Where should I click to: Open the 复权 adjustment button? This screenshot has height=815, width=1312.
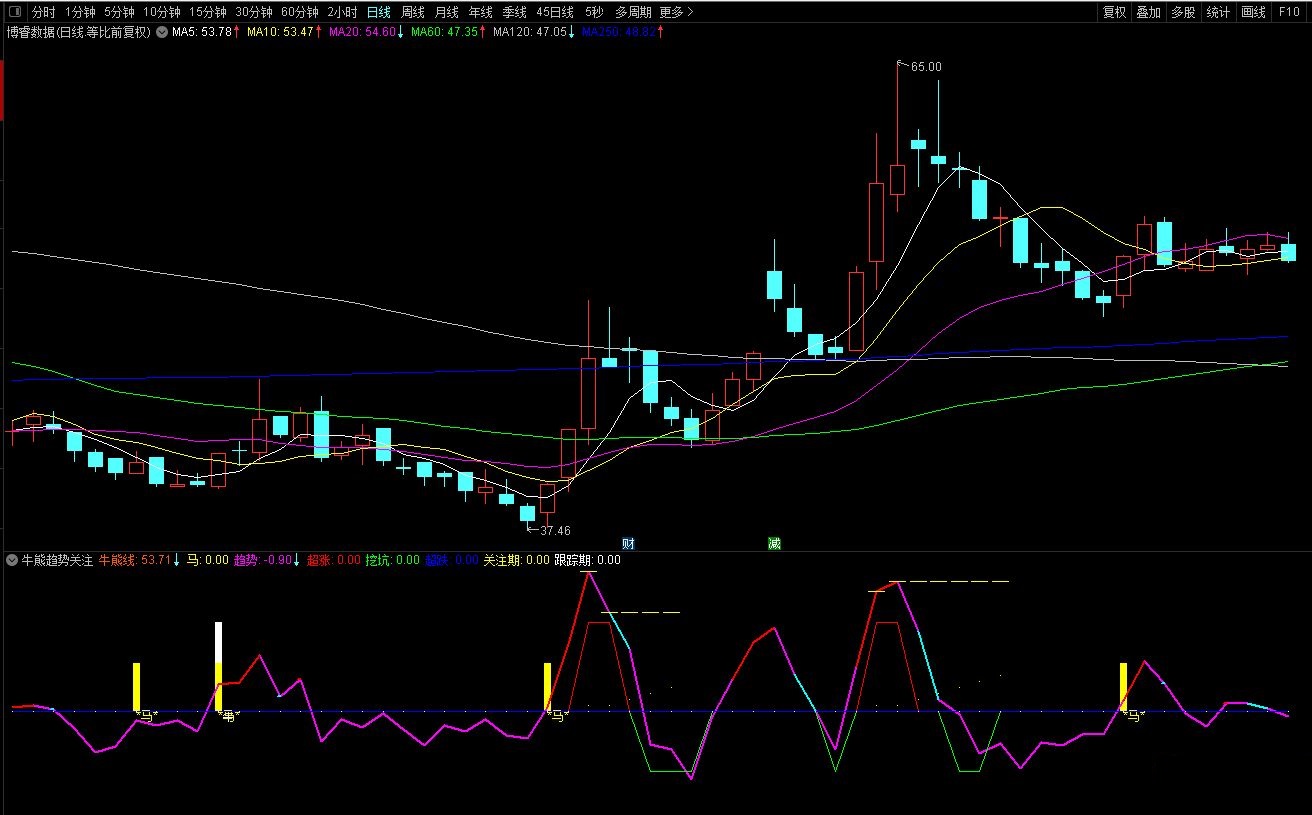[1114, 12]
